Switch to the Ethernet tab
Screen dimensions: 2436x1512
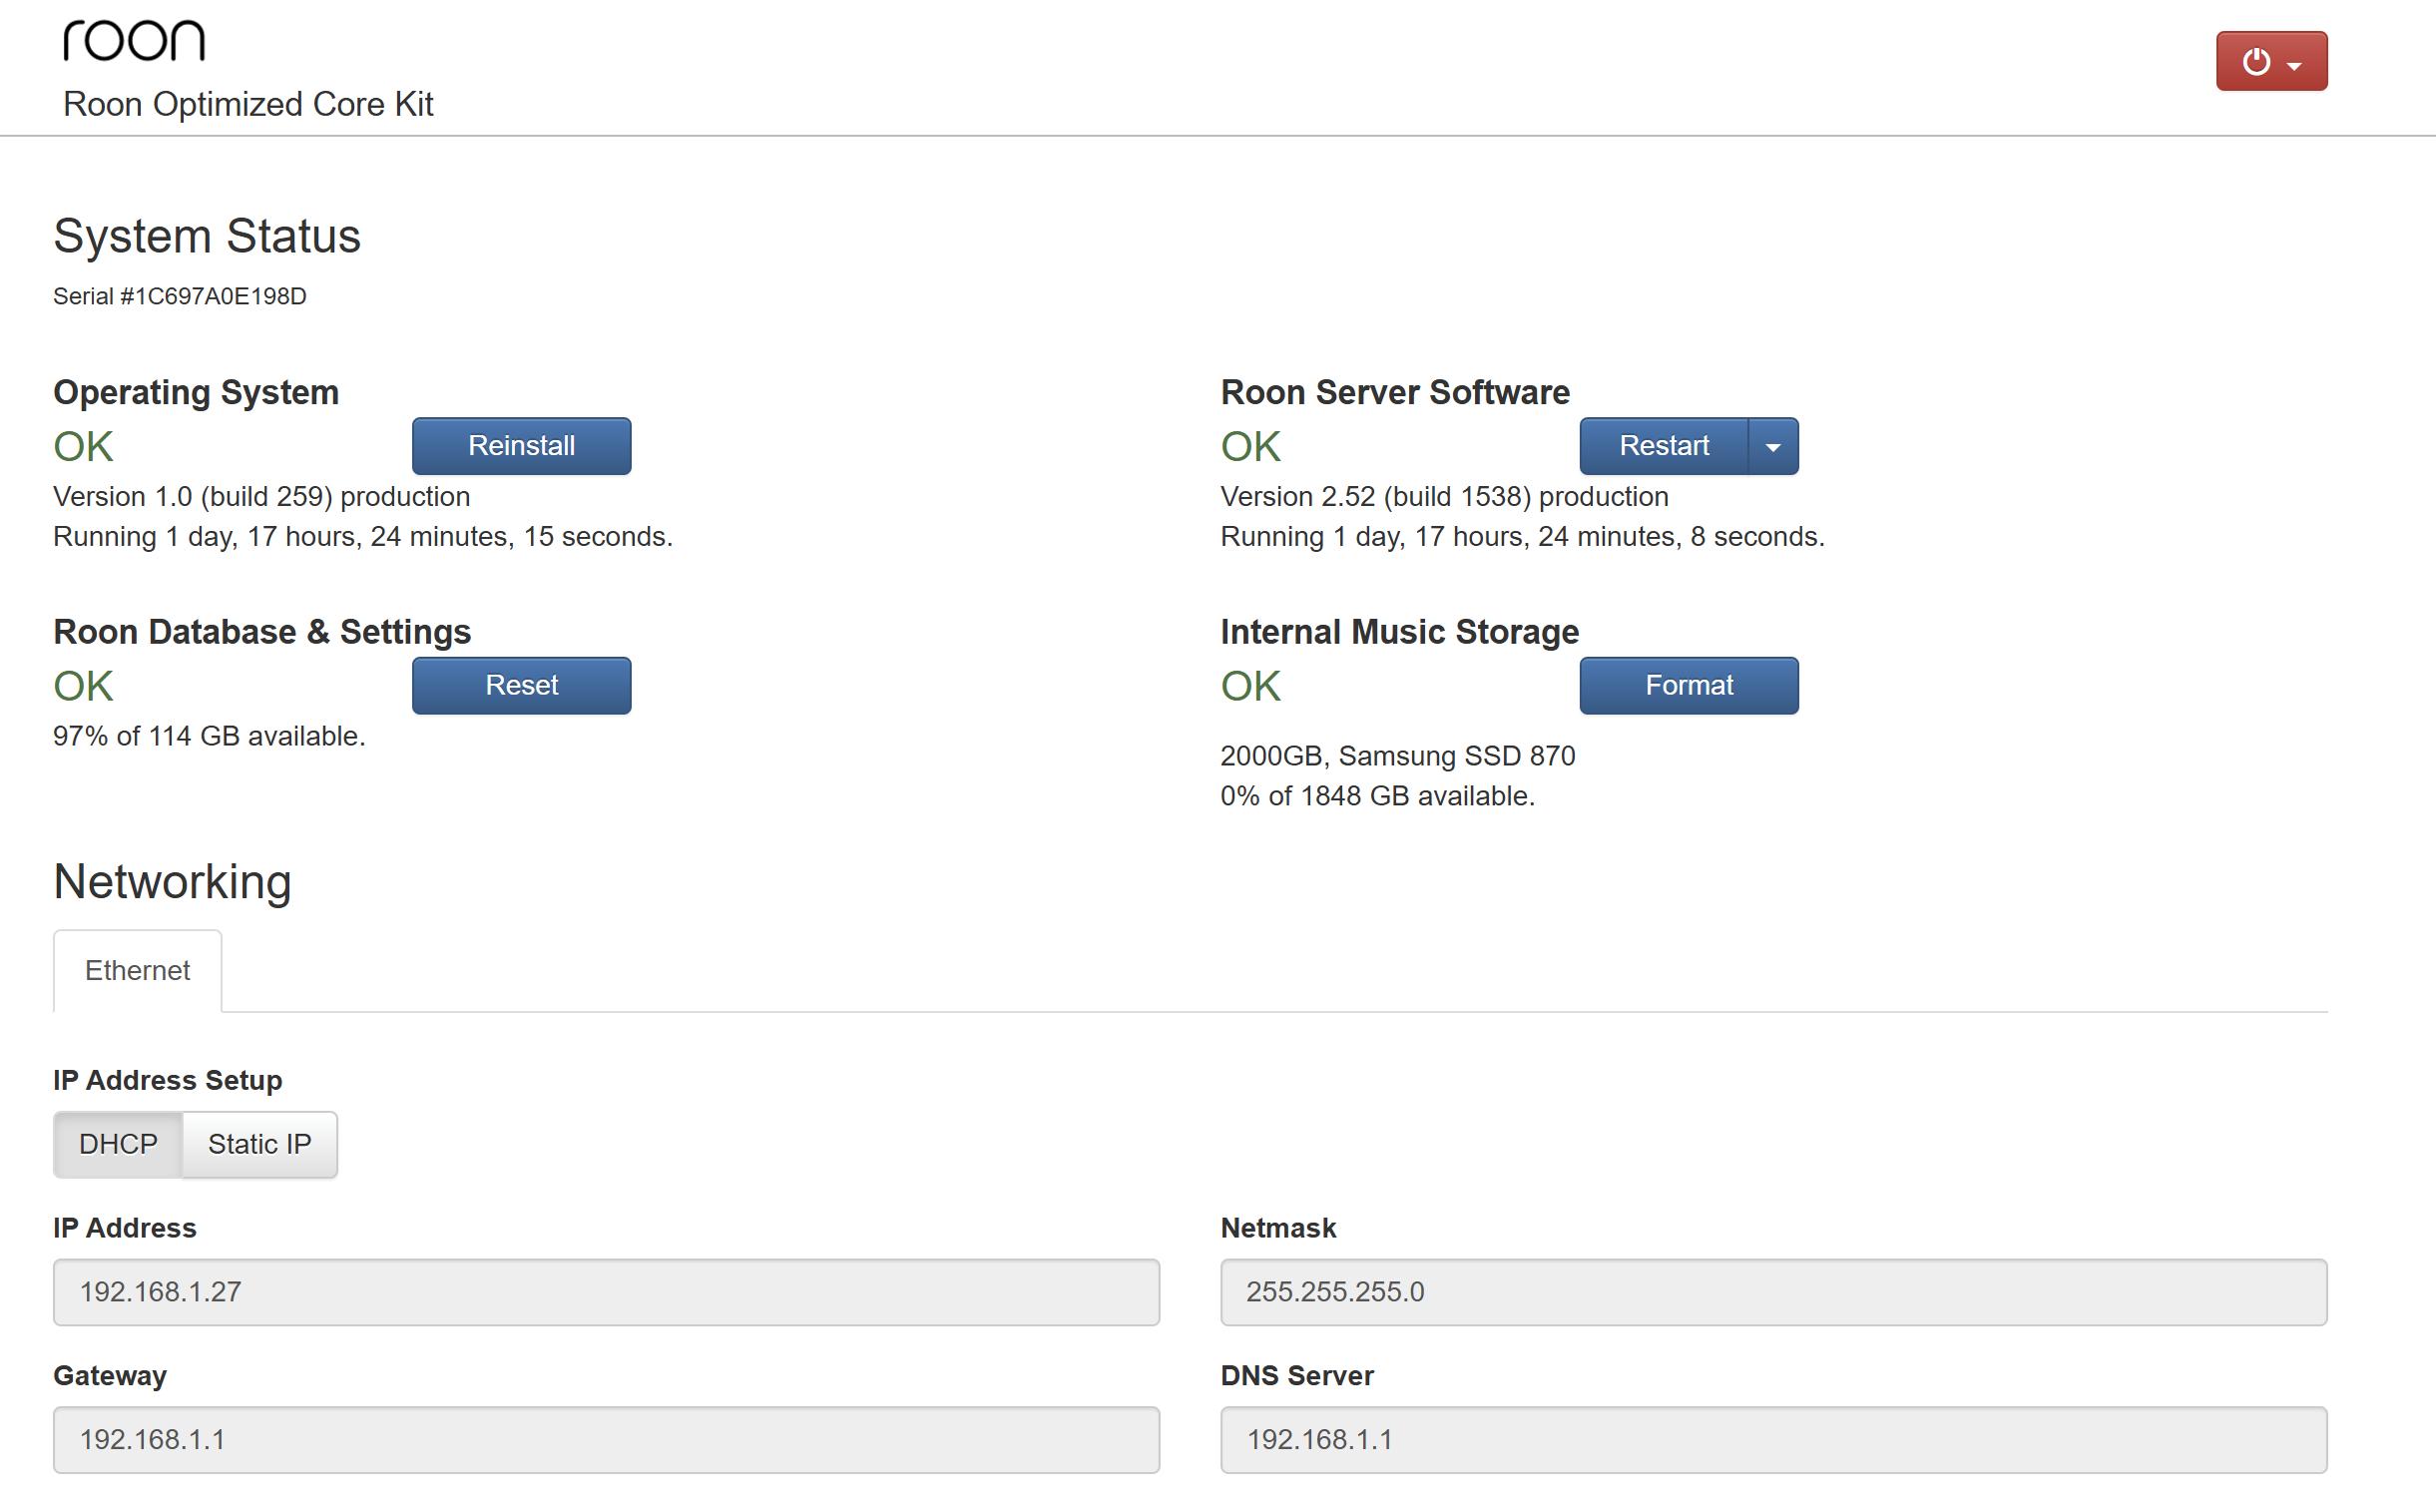[x=137, y=971]
